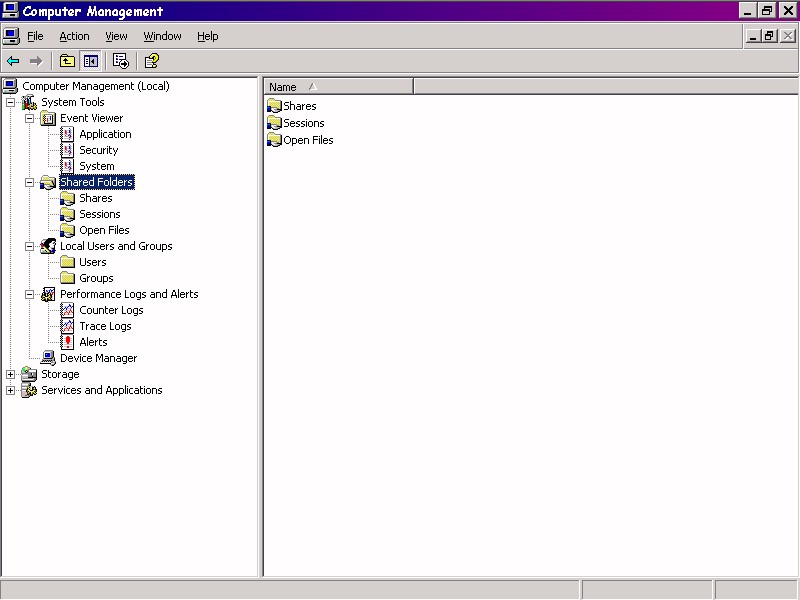Screen dimensions: 800x600
Task: Click the Back arrow toolbar button
Action: [13, 61]
